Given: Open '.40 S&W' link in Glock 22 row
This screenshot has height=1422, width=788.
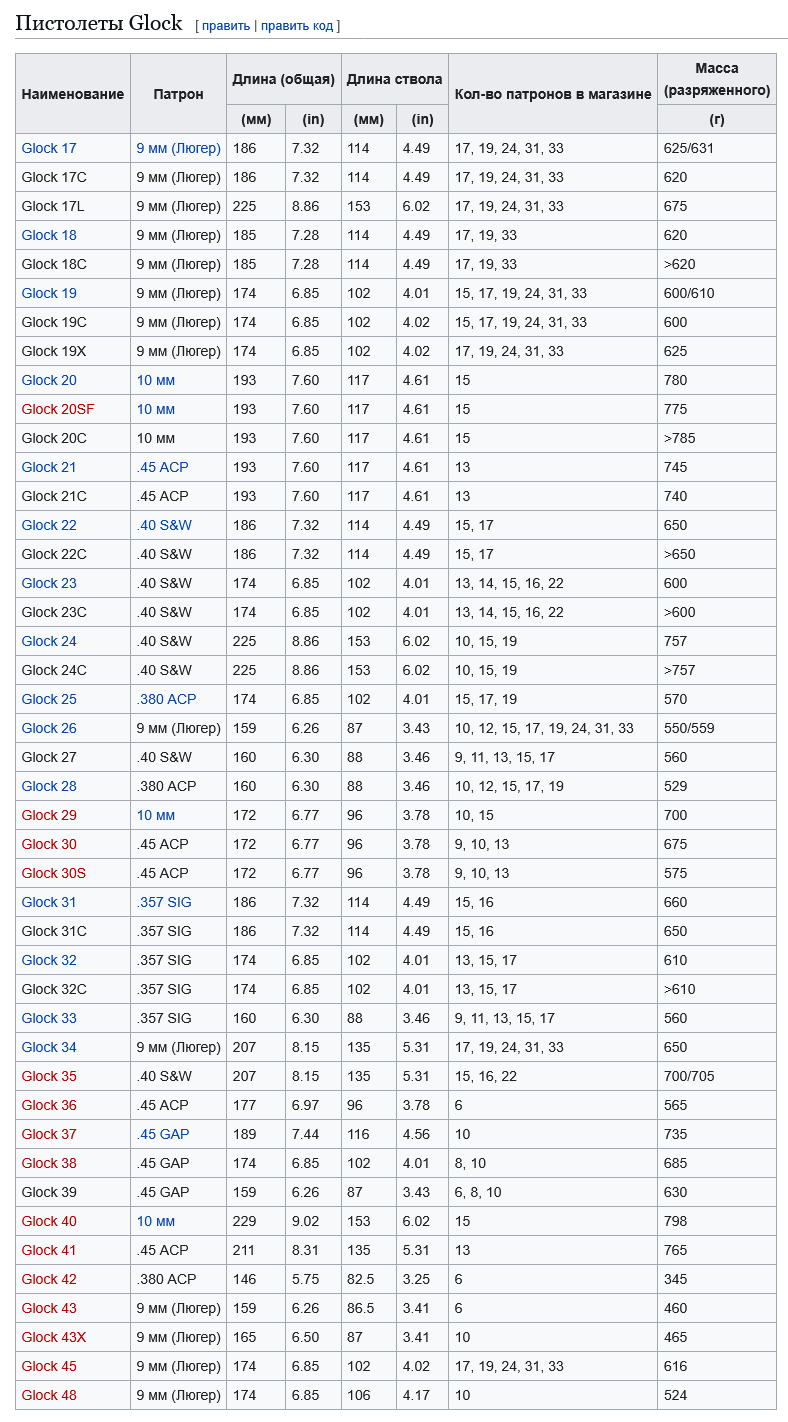Looking at the screenshot, I should point(164,525).
